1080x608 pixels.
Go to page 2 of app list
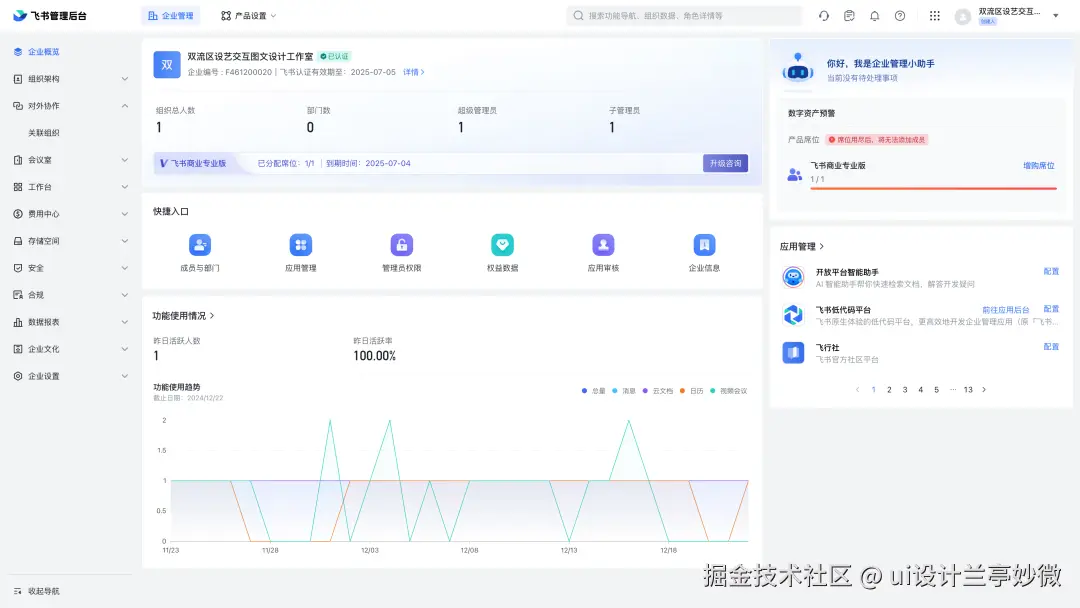point(889,390)
